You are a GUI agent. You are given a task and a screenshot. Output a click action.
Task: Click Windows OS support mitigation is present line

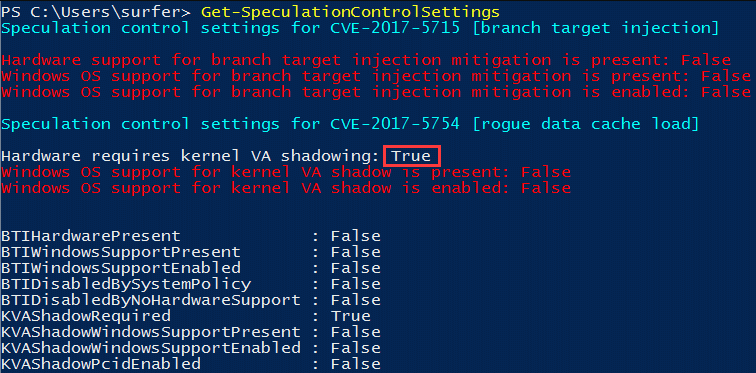[x=376, y=76]
